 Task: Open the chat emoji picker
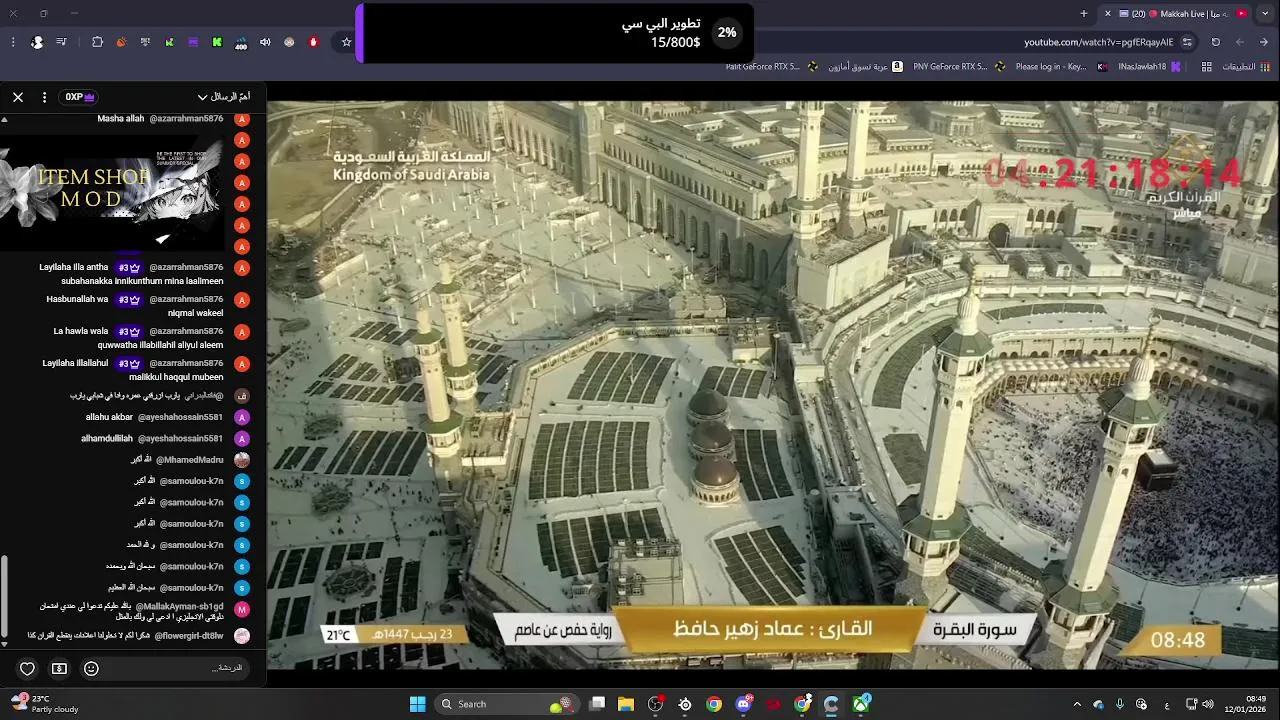point(91,668)
